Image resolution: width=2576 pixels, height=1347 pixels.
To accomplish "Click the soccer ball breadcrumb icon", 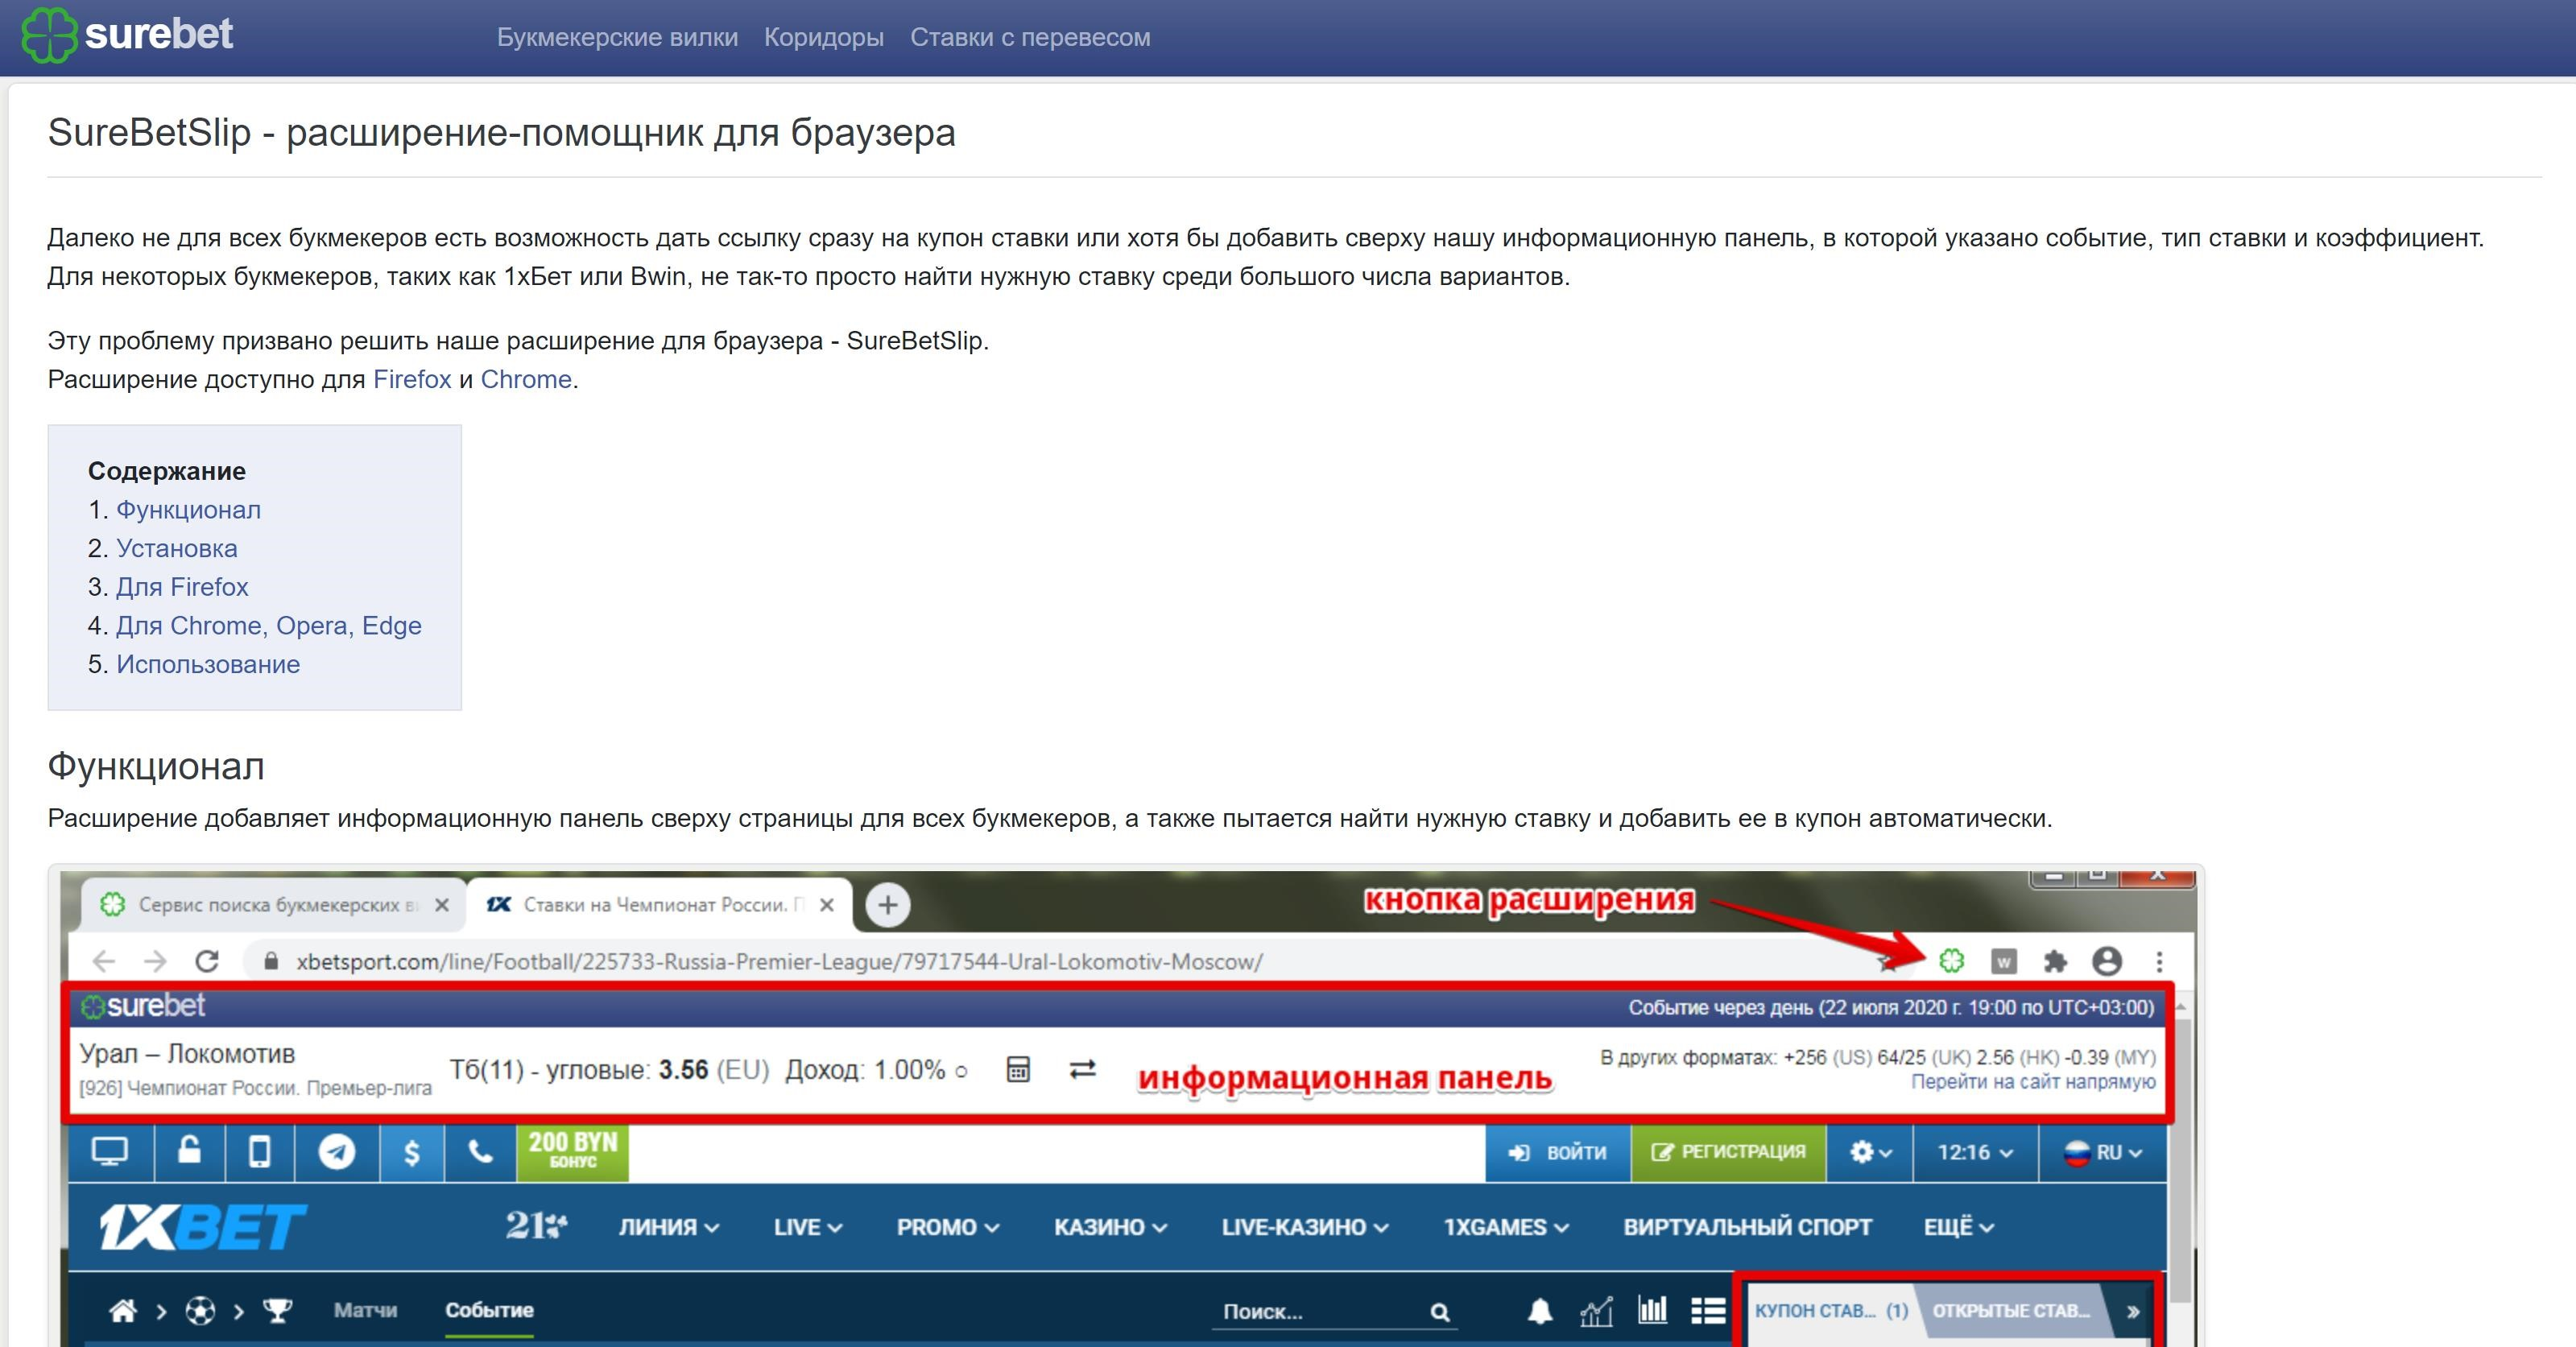I will 200,1310.
